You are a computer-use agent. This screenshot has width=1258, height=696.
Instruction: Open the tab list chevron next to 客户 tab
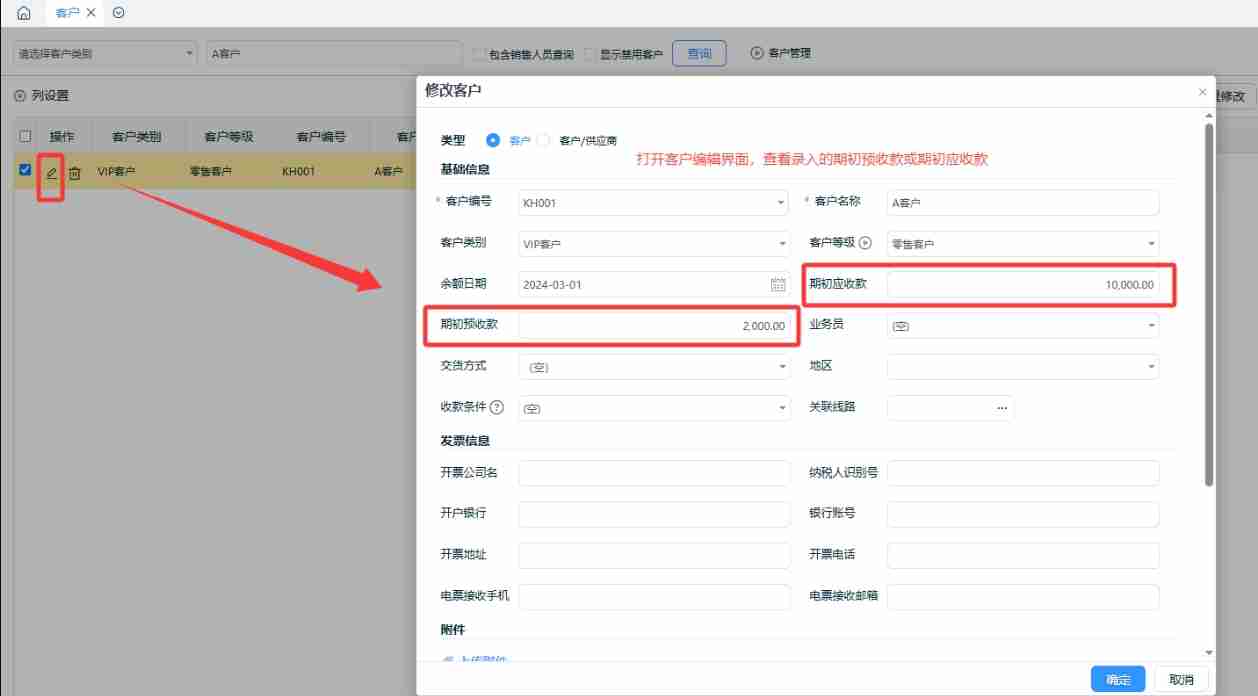click(119, 13)
